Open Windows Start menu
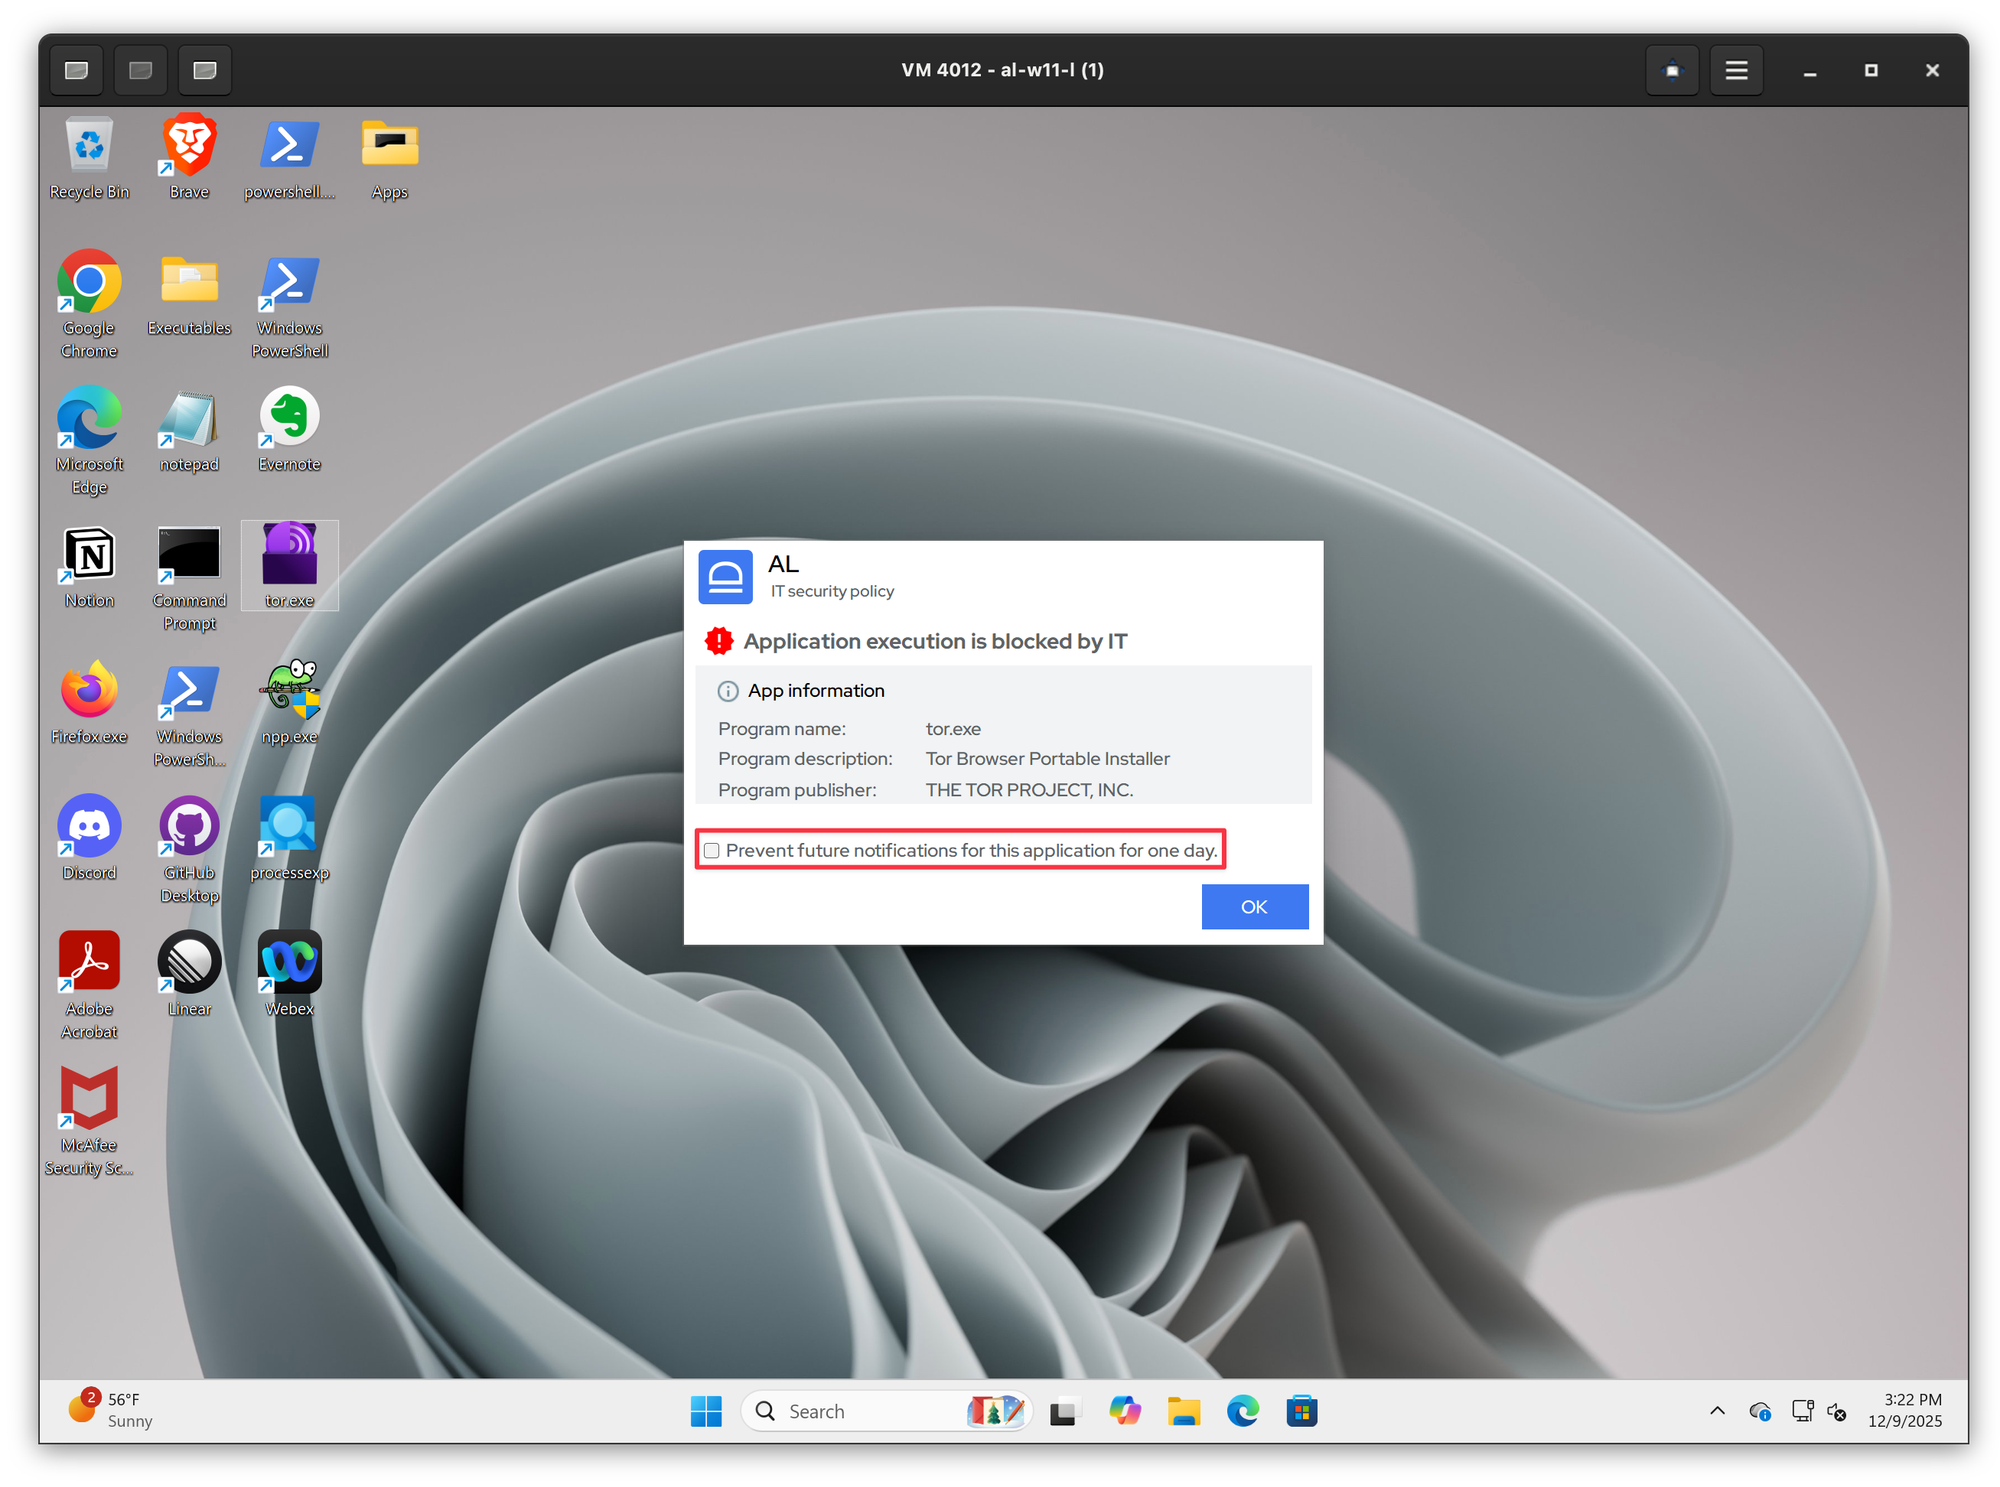 [706, 1411]
